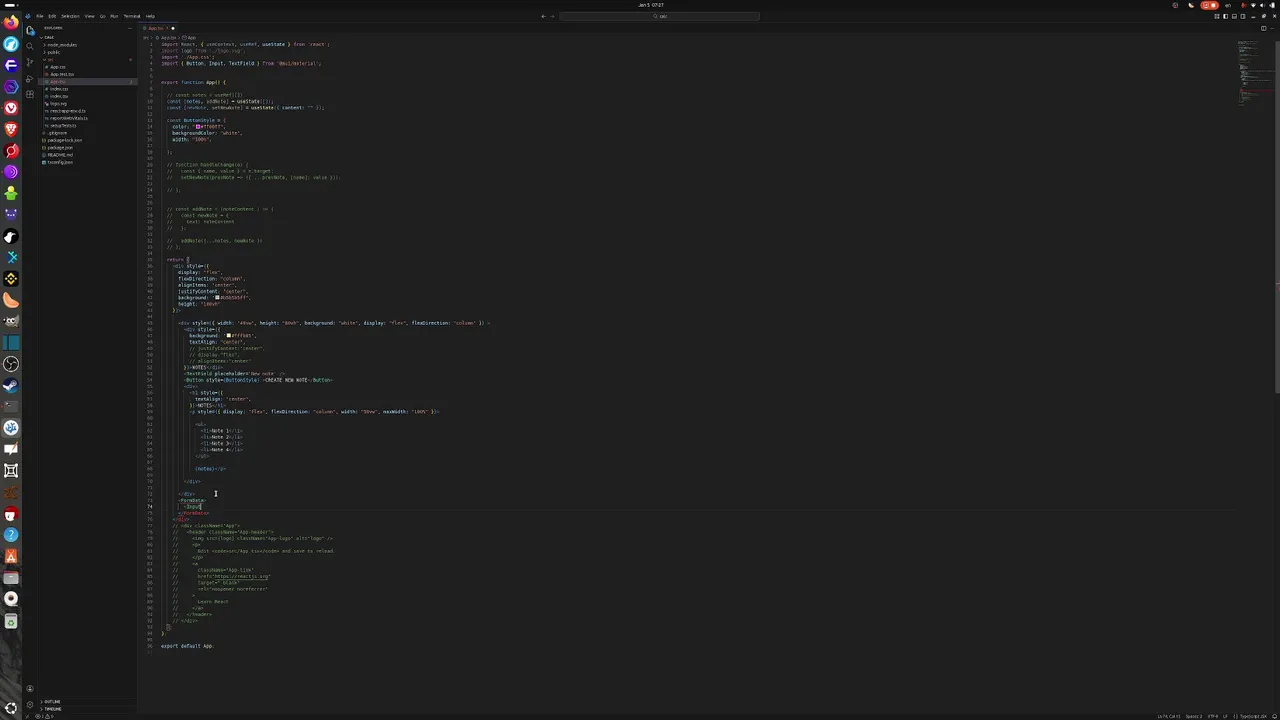The height and width of the screenshot is (720, 1280).
Task: Launch Vivaldi browser from the dock
Action: (x=11, y=108)
